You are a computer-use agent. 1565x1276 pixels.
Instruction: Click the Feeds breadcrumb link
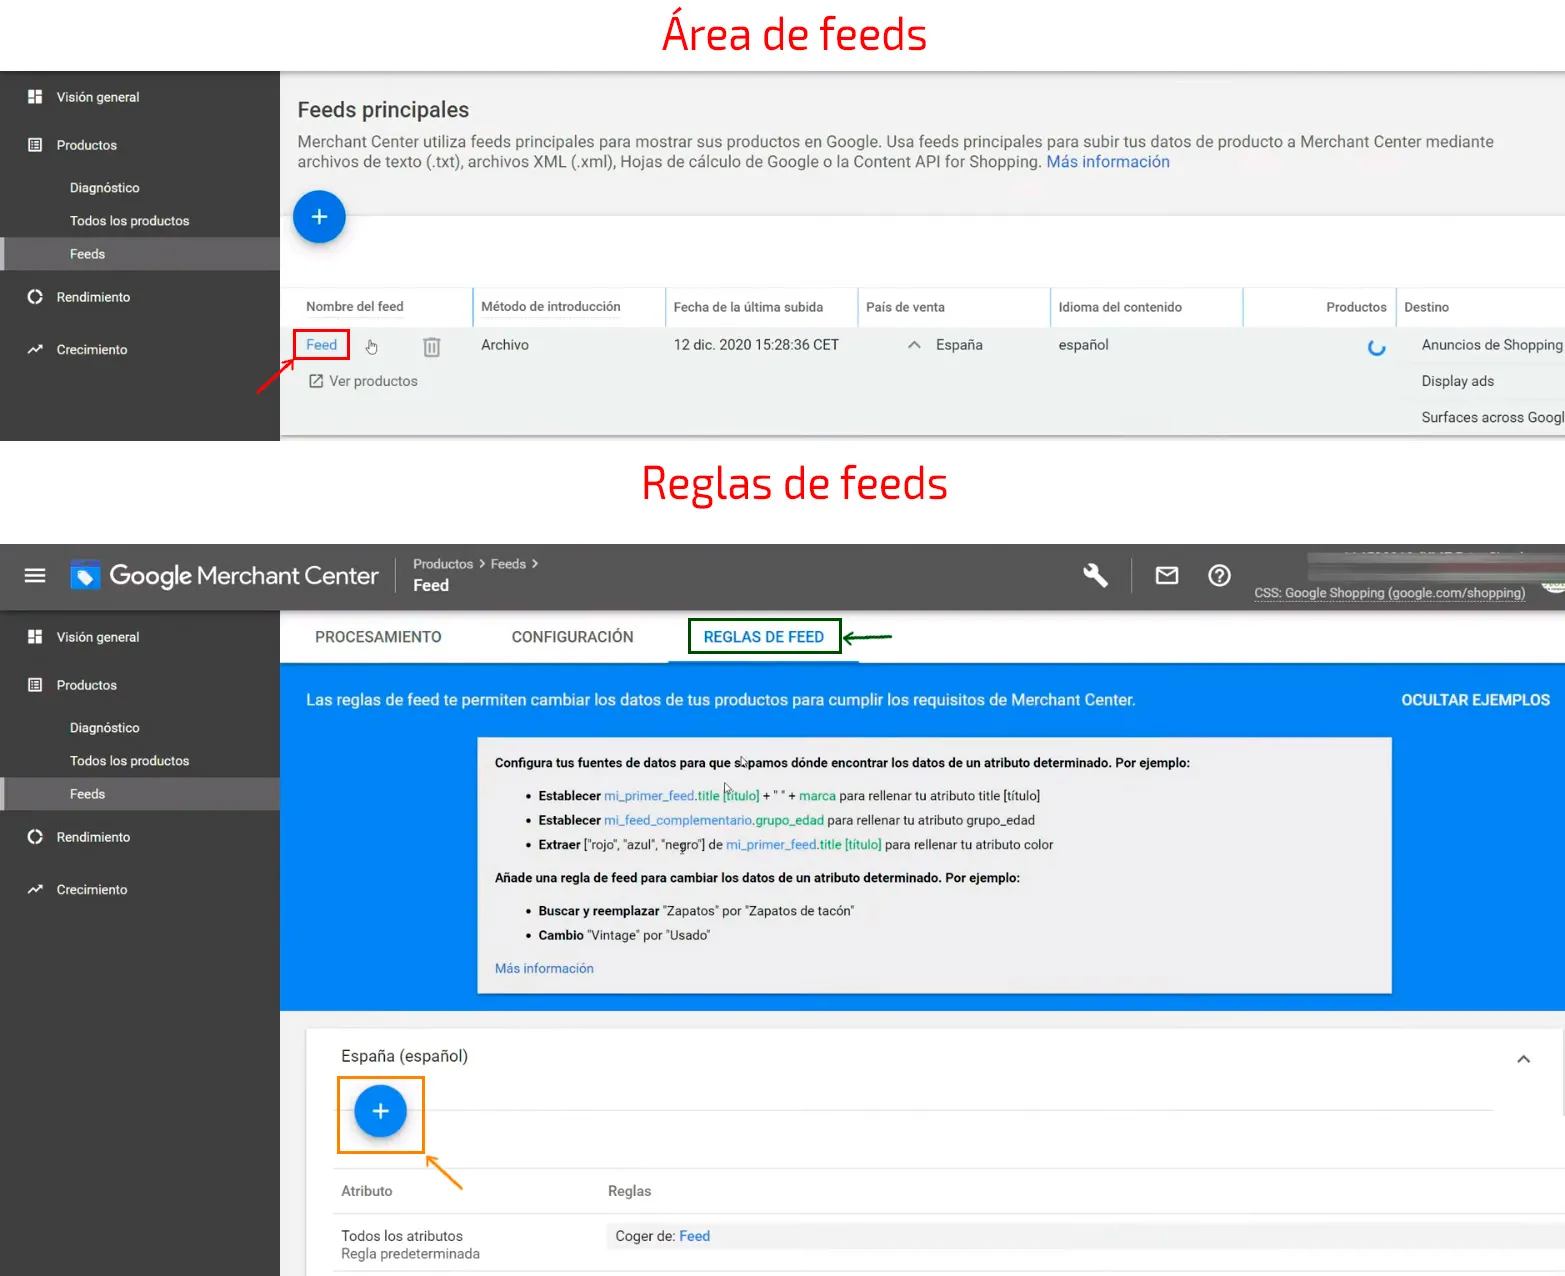pos(508,564)
